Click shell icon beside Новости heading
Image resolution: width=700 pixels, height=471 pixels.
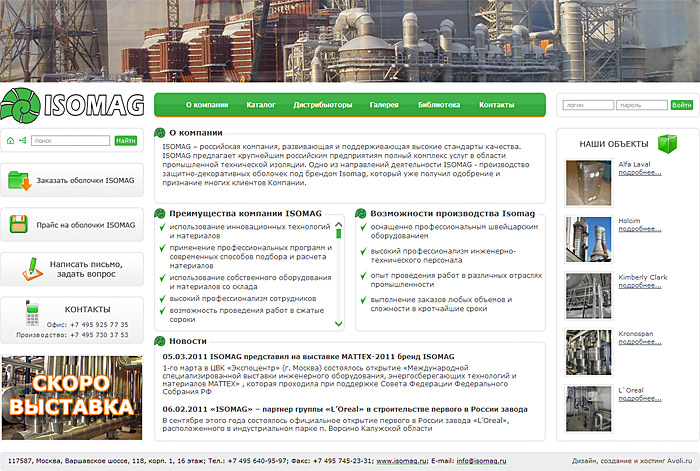click(160, 341)
